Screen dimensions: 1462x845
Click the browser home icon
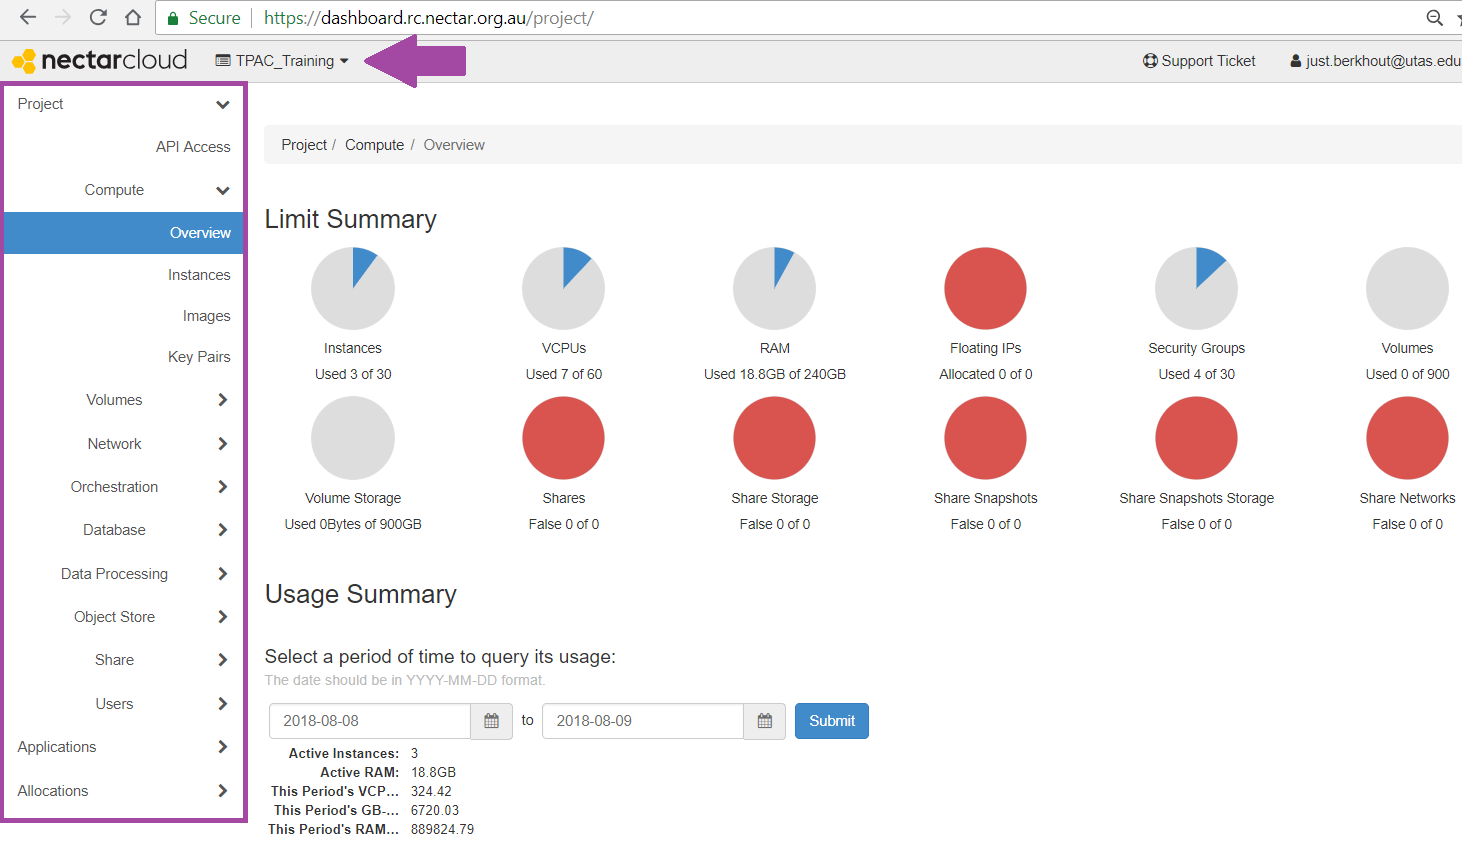pyautogui.click(x=135, y=17)
